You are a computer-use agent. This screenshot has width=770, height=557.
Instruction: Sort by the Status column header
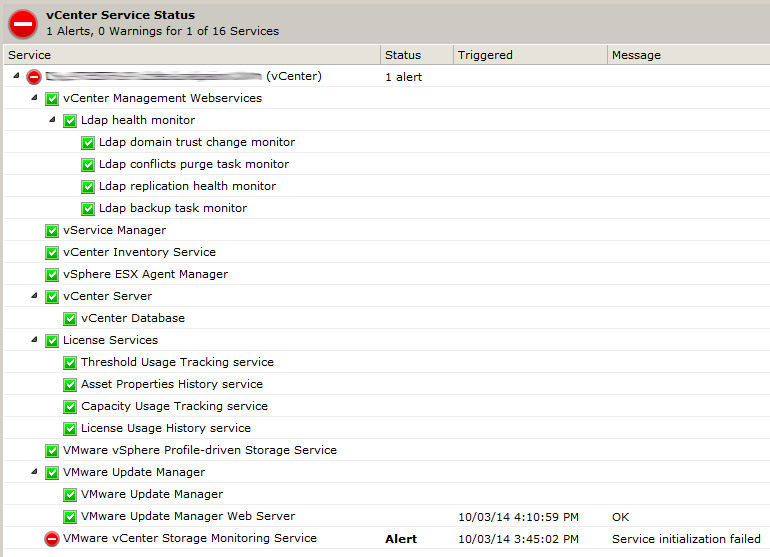pyautogui.click(x=417, y=55)
